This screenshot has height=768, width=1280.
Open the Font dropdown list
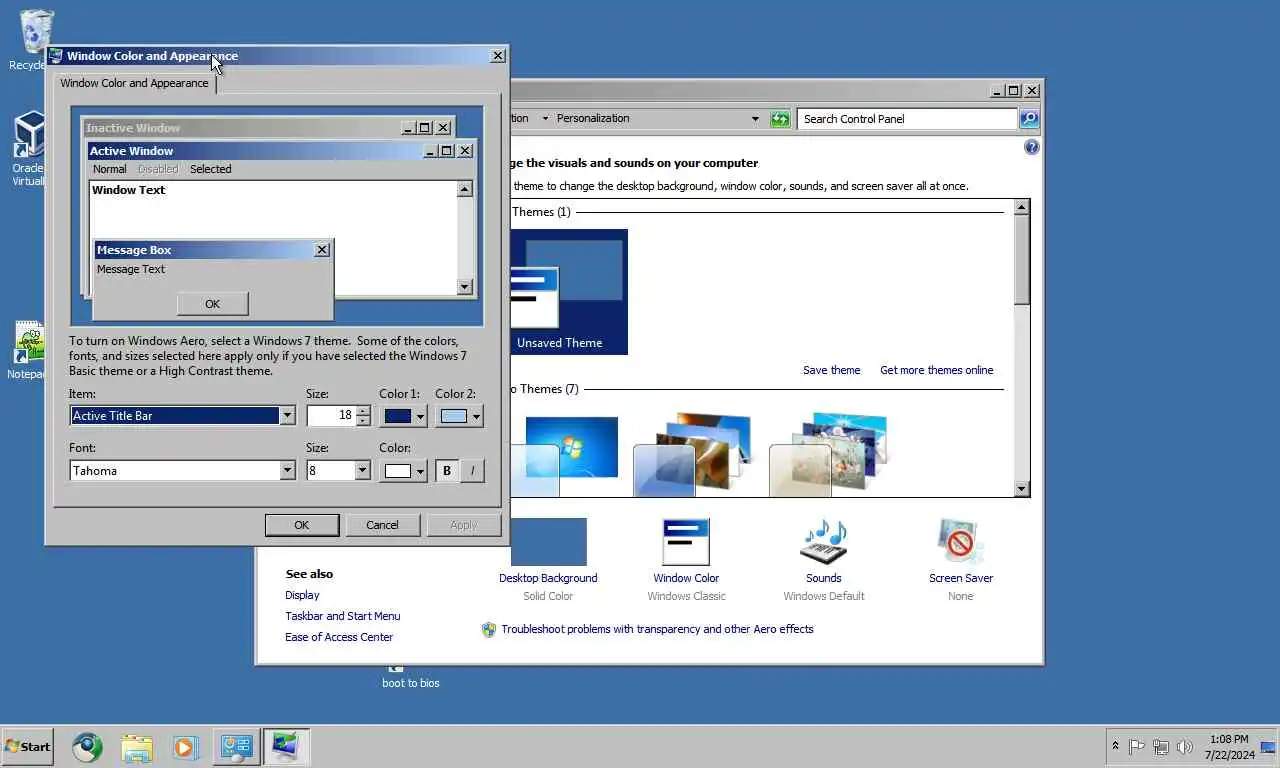287,470
